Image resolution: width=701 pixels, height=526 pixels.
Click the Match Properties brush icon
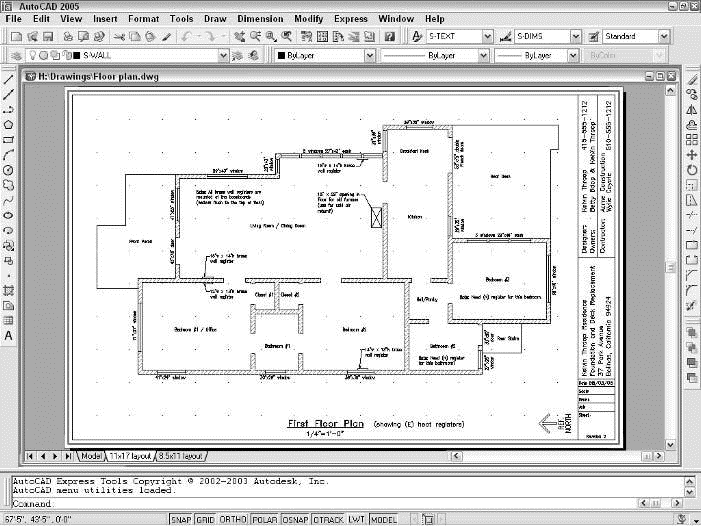(166, 37)
